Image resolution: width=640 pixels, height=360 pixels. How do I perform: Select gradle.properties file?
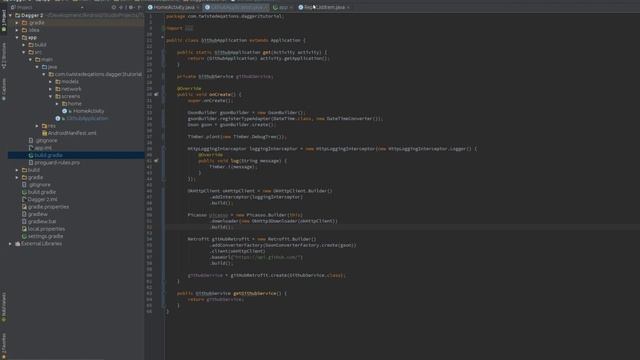(48, 207)
